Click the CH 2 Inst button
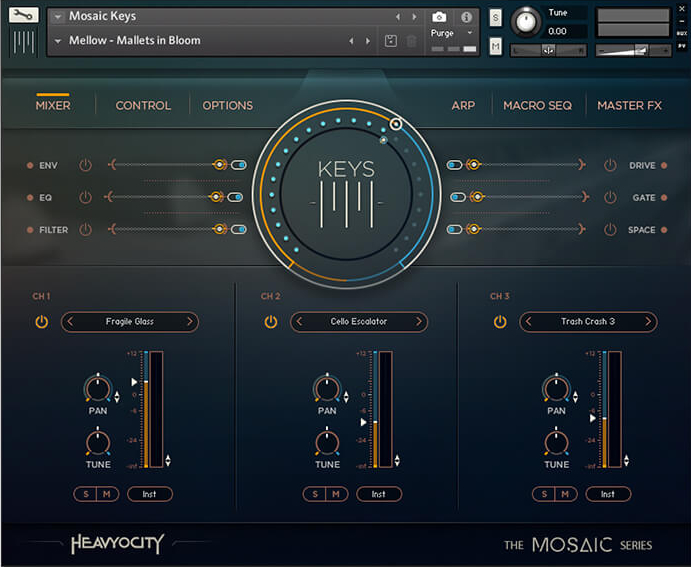This screenshot has width=691, height=567. 379,494
